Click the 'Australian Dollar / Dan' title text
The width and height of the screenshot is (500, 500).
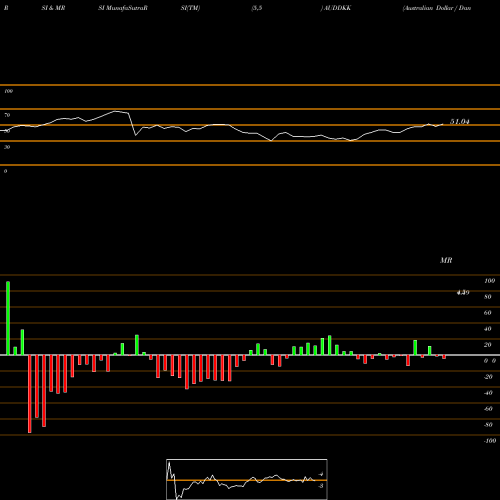click(437, 8)
